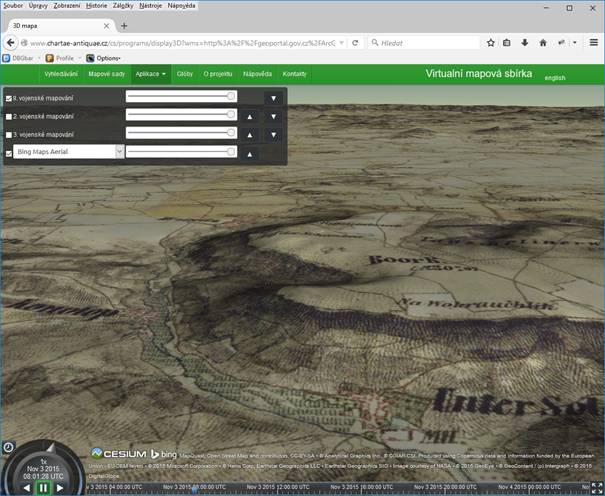
Task: Expand the Aplikace dropdown menu
Action: [150, 74]
